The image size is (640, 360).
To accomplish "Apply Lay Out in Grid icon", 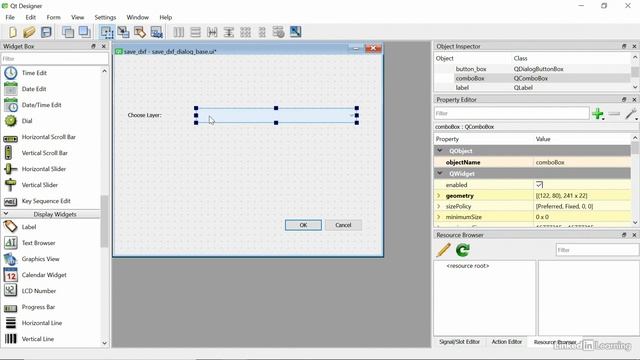I will (245, 32).
